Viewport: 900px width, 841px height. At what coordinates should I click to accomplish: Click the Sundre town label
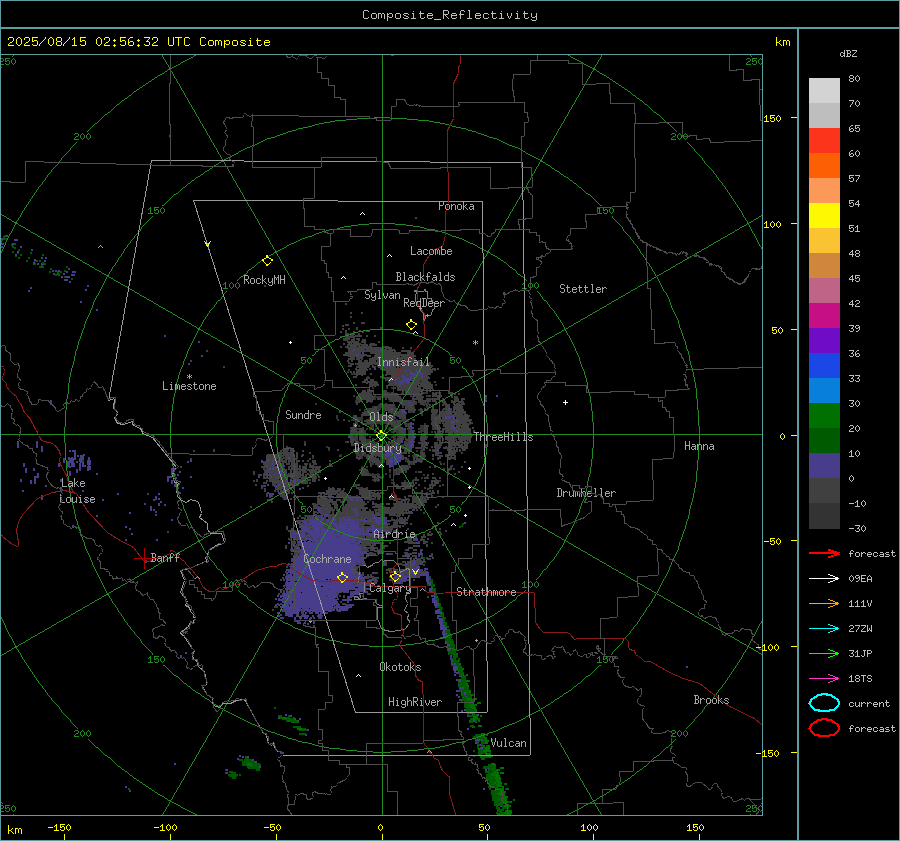303,414
